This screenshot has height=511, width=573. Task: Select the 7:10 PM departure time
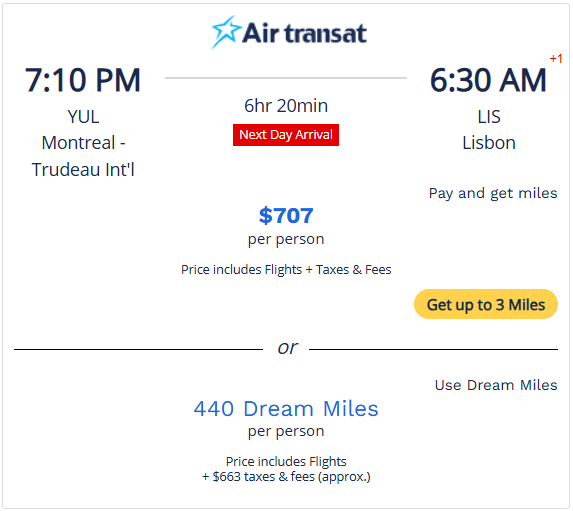(x=83, y=80)
